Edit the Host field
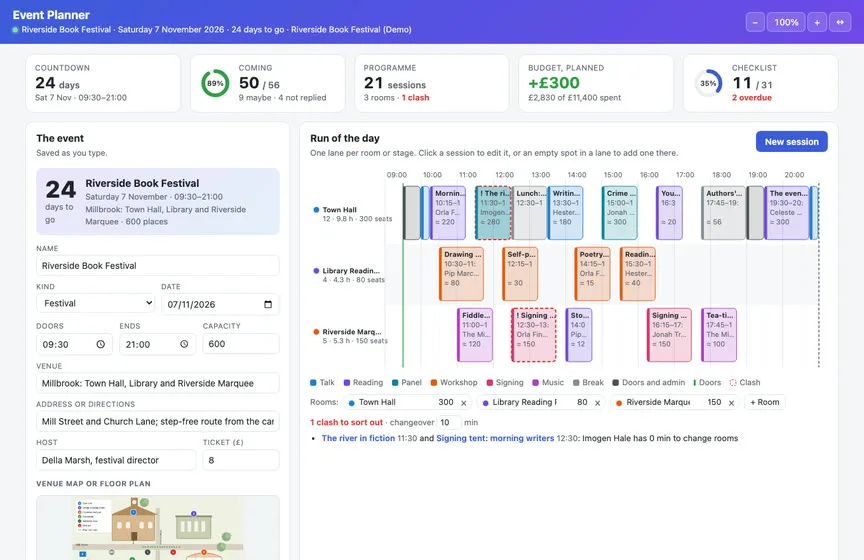This screenshot has width=864, height=560. pos(116,460)
